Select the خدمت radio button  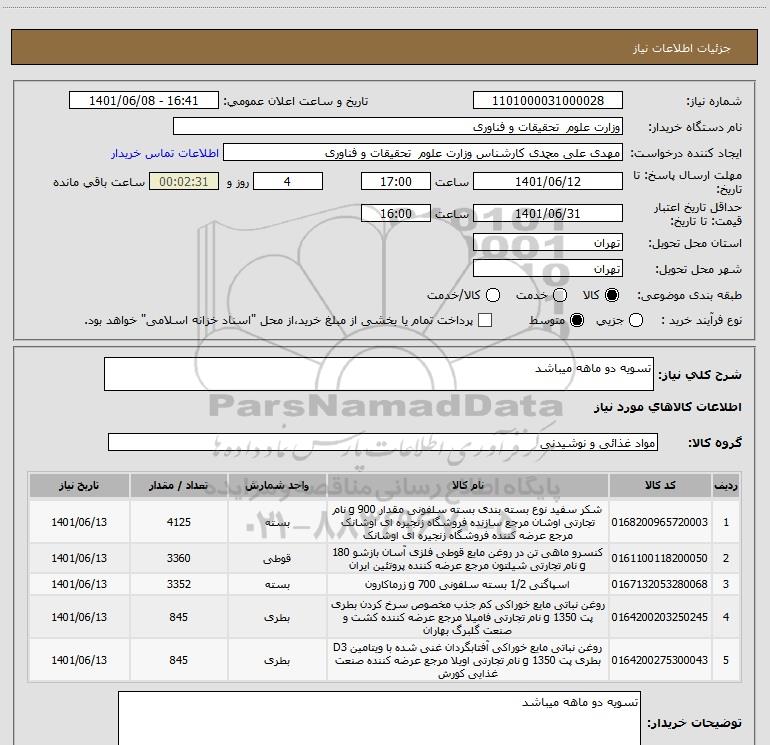[560, 295]
